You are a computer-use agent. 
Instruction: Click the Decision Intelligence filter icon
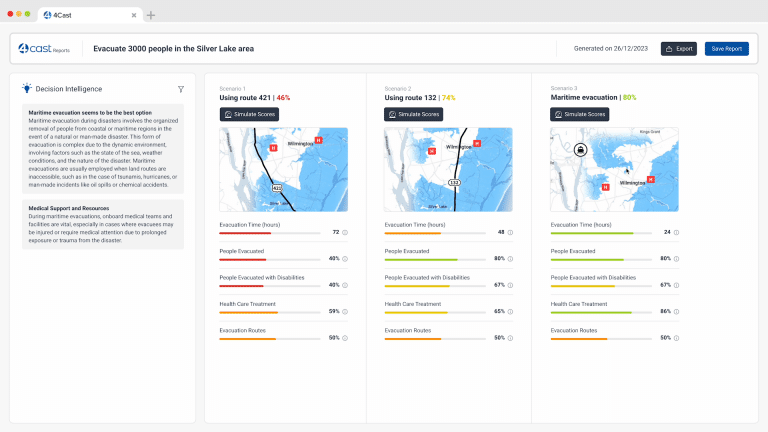[x=180, y=89]
